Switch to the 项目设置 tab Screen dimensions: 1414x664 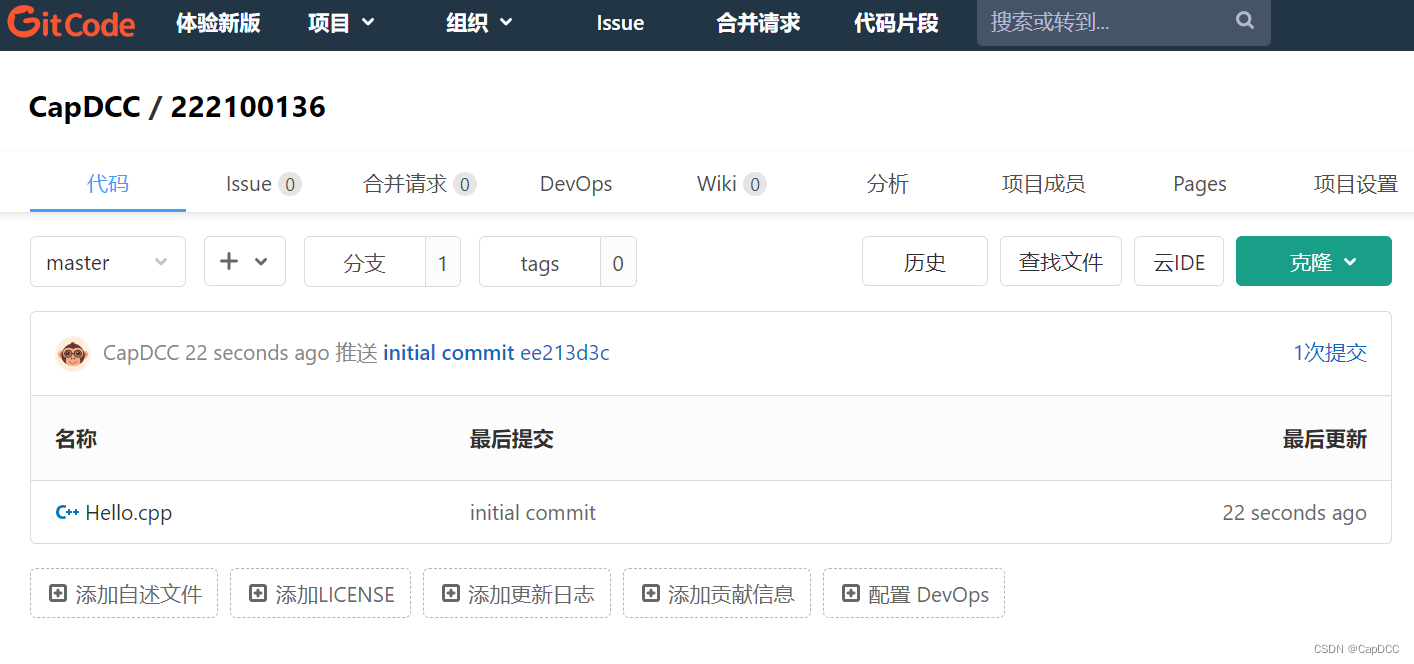[1356, 184]
